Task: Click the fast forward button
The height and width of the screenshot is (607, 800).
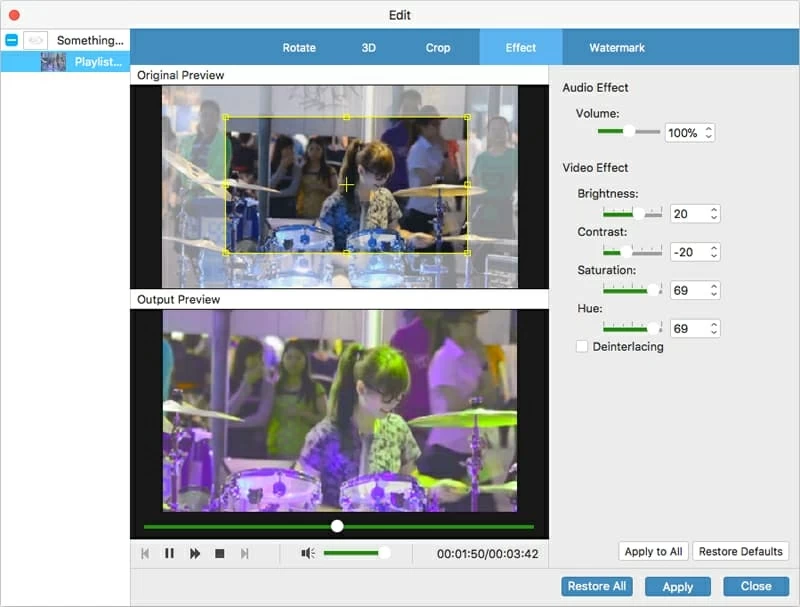Action: tap(195, 553)
